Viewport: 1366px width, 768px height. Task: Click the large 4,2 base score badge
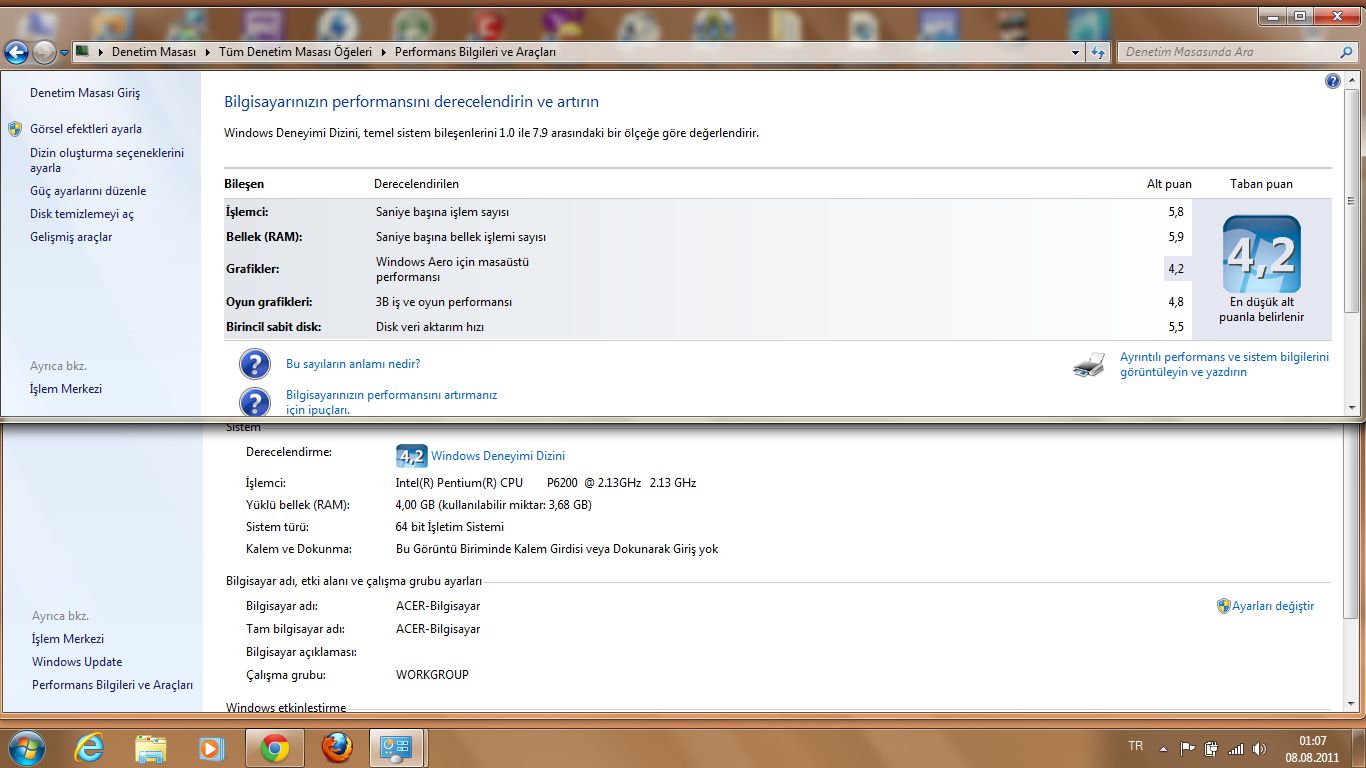tap(1262, 254)
